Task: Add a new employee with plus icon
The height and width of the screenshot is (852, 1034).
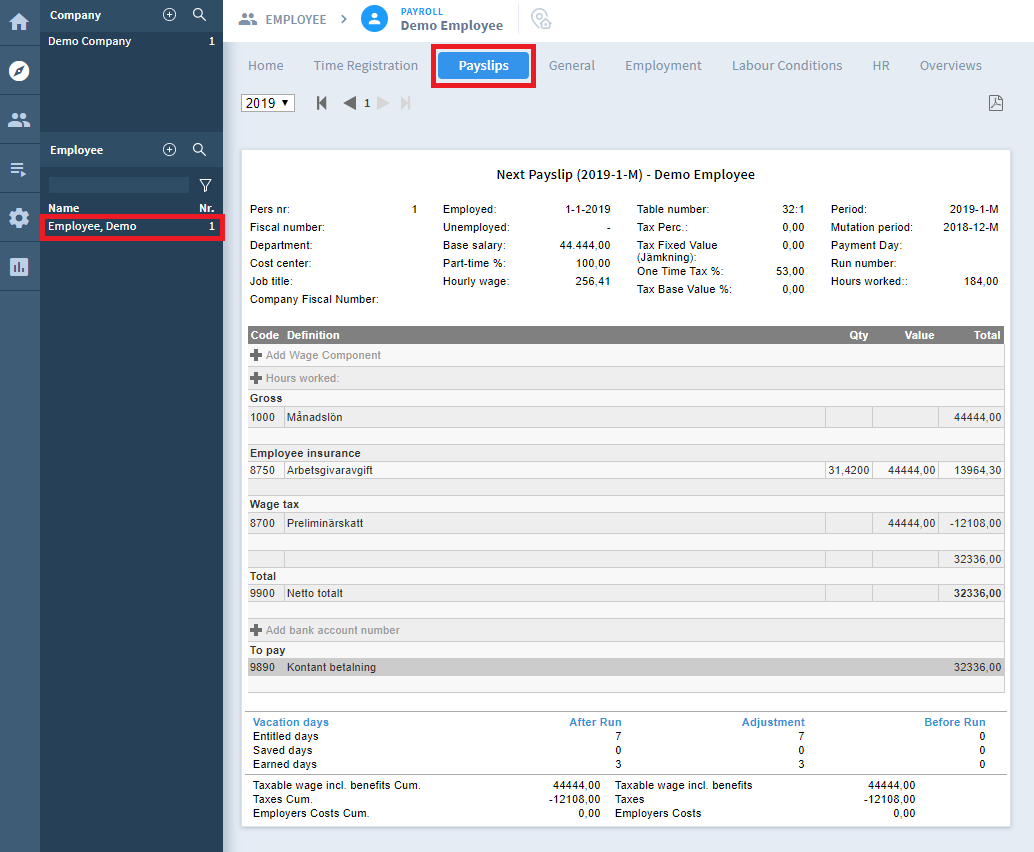Action: [169, 150]
